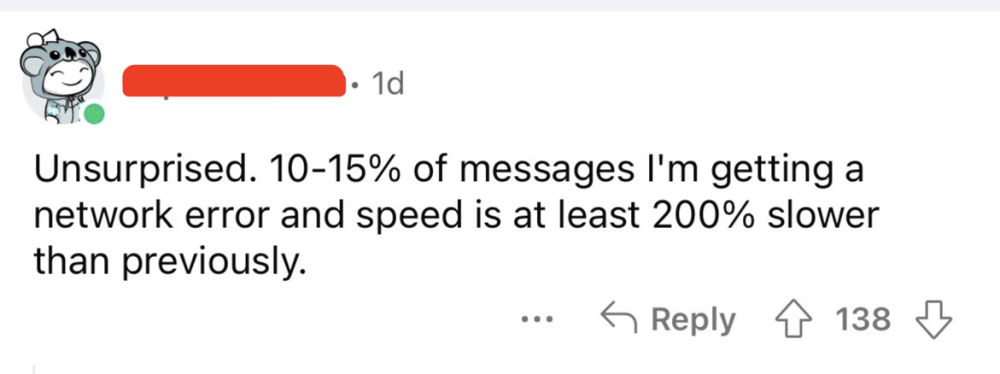Screen dimensions: 1000x374
Task: Click the word Unsurprised in the comment
Action: click(x=145, y=173)
